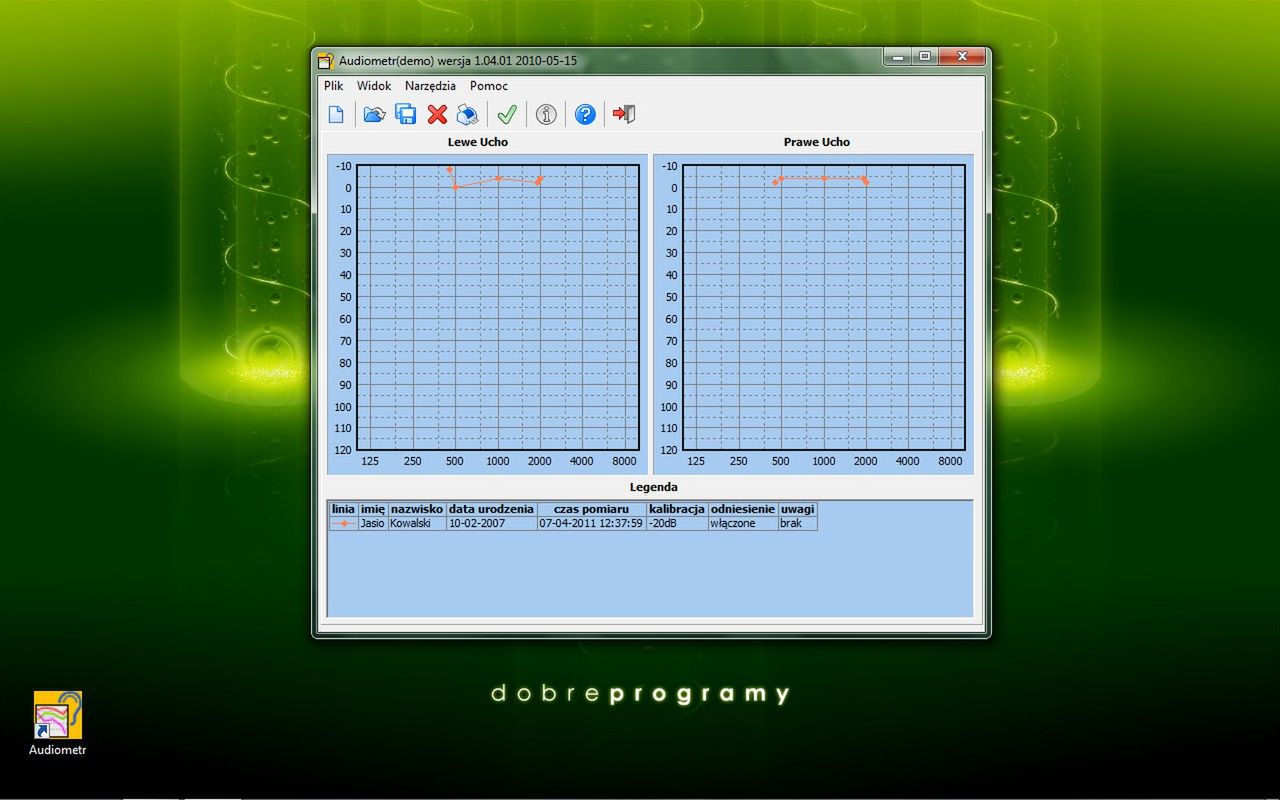Screen dimensions: 1280x800
Task: Select the 'Jasio' cell in legend
Action: (x=373, y=523)
